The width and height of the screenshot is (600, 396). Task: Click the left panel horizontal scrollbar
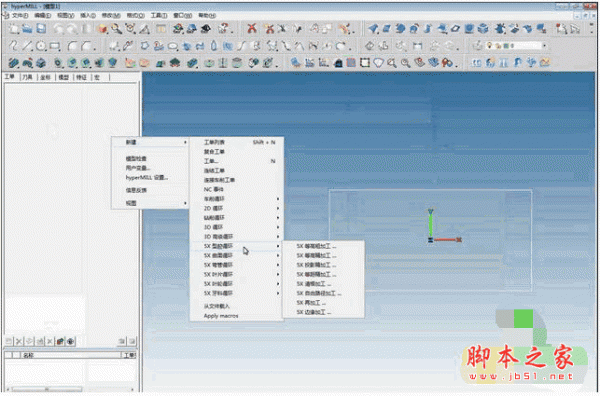pyautogui.click(x=71, y=389)
